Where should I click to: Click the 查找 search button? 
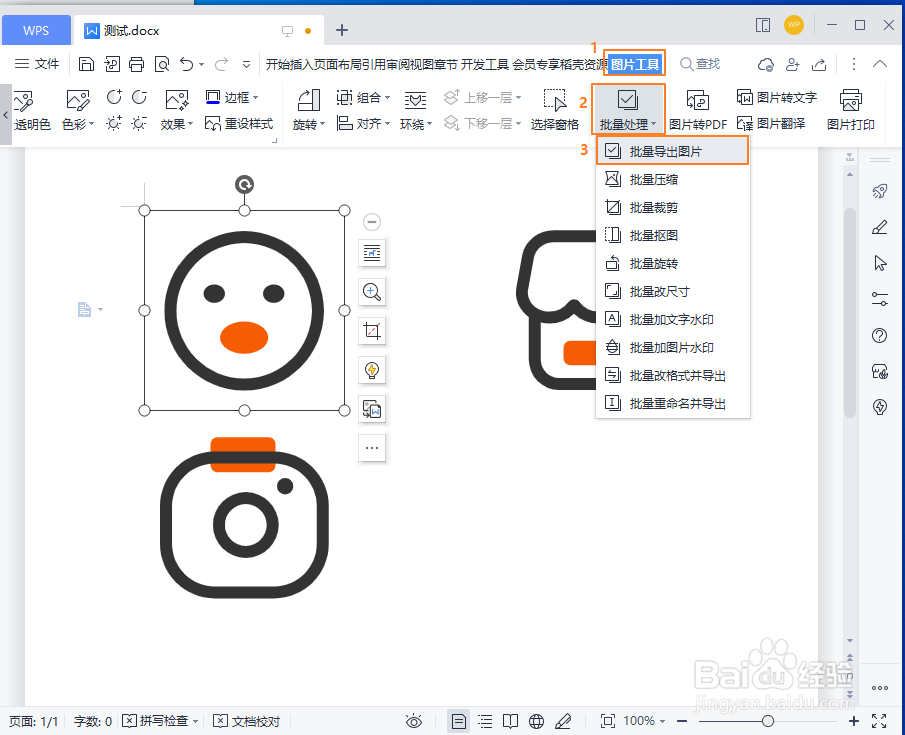(700, 64)
